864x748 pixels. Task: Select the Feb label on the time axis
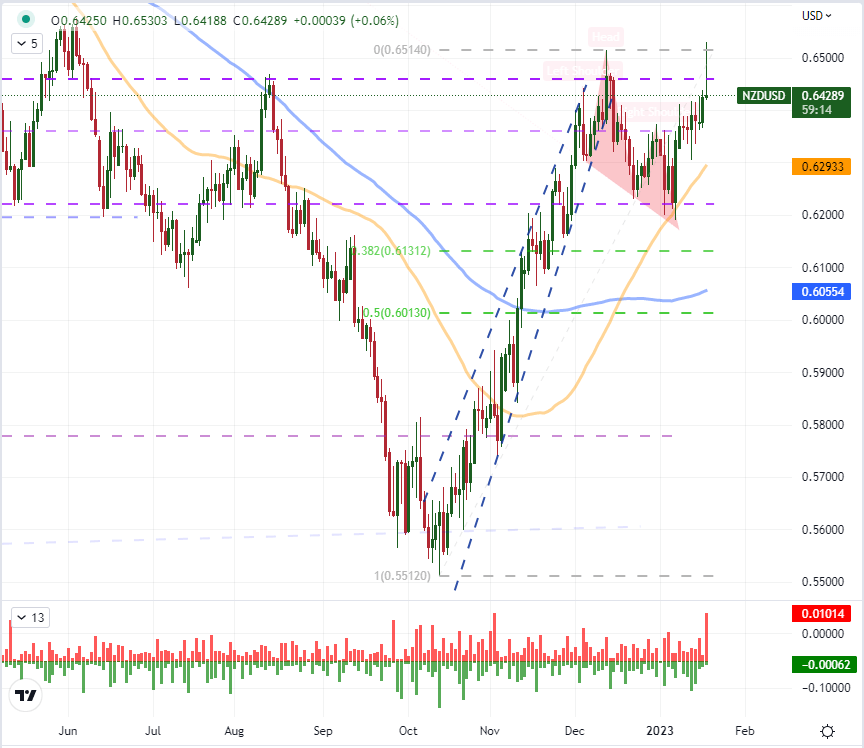pyautogui.click(x=743, y=731)
